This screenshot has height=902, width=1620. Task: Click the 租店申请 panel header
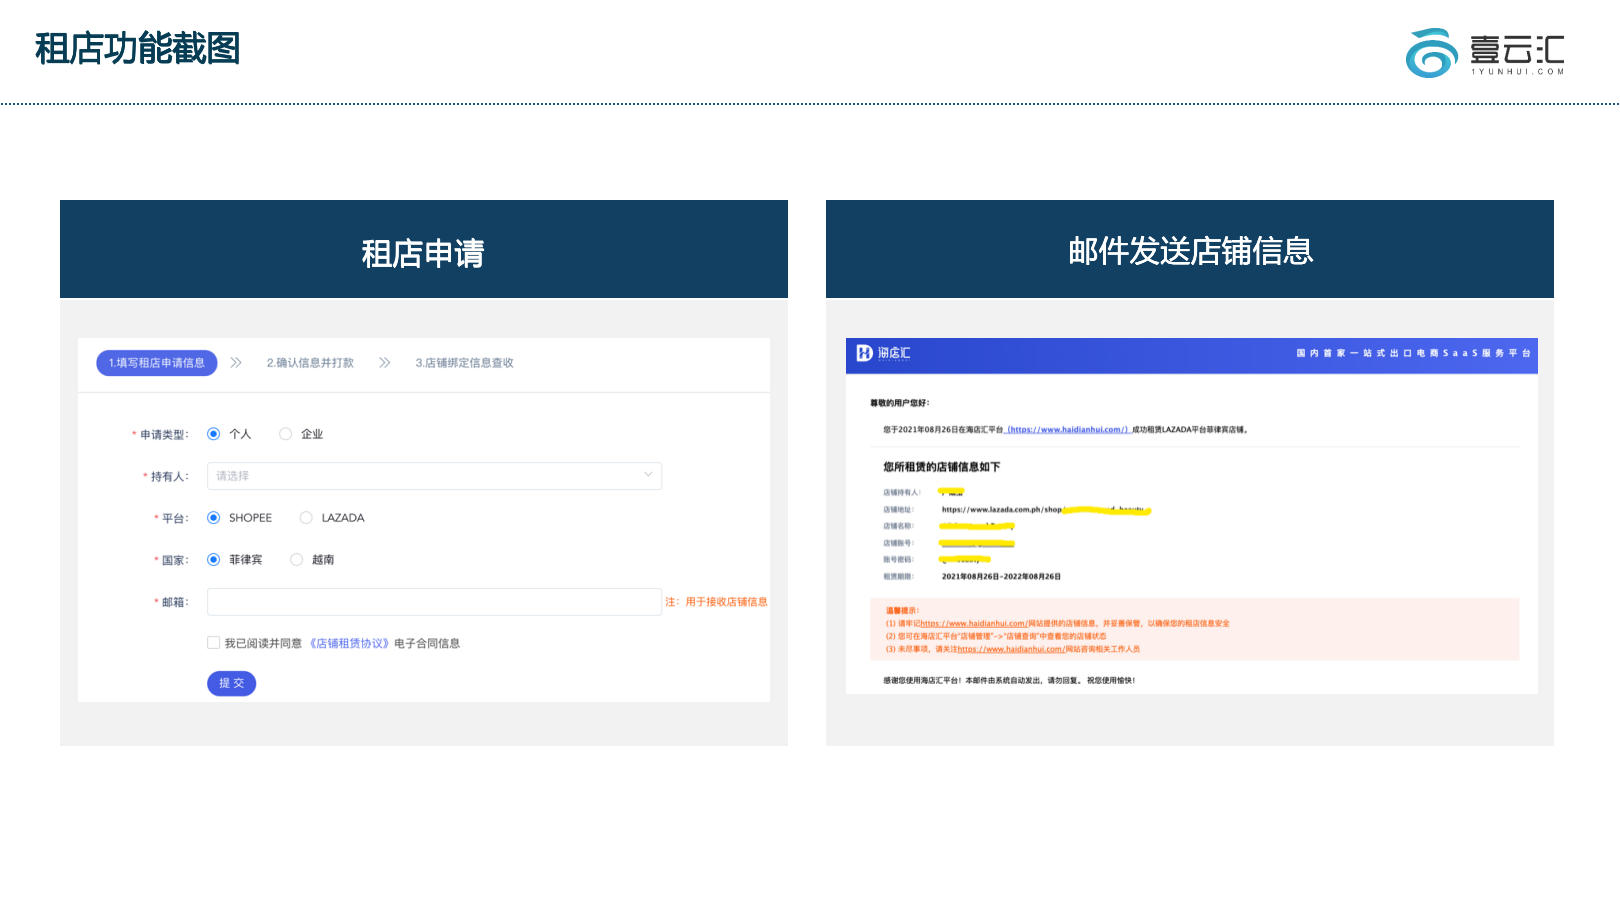tap(424, 249)
